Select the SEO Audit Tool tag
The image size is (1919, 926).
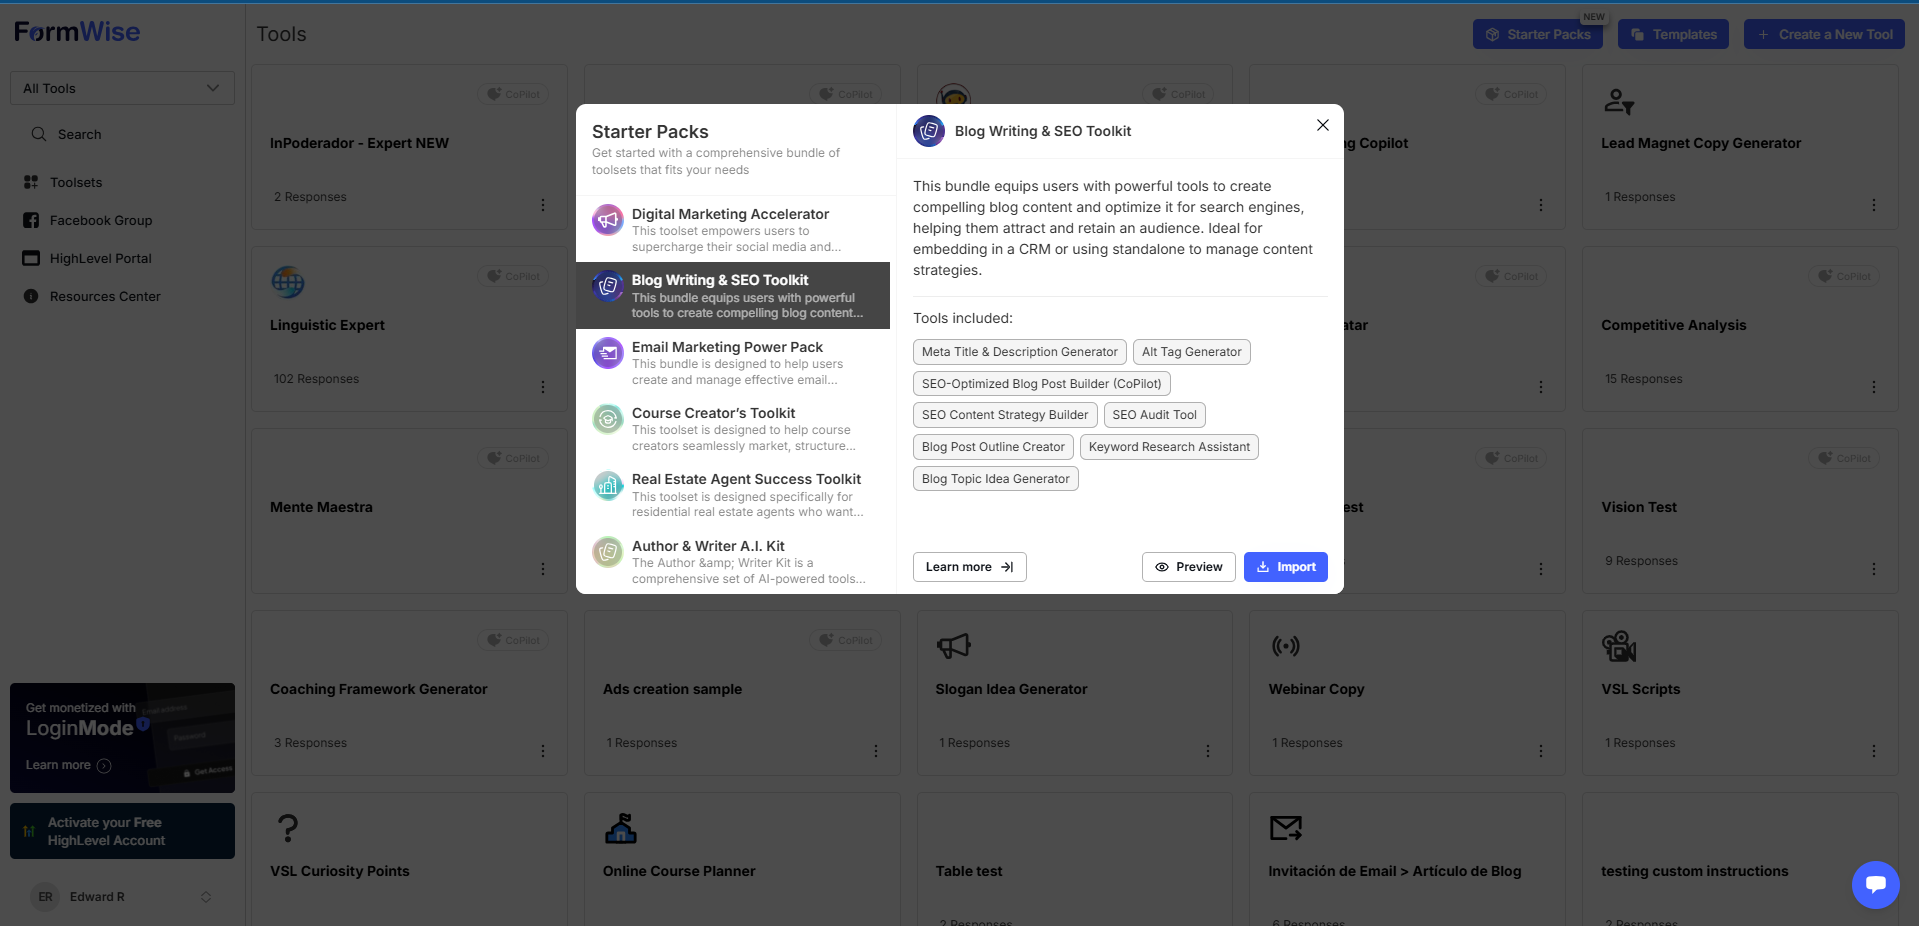click(1154, 415)
